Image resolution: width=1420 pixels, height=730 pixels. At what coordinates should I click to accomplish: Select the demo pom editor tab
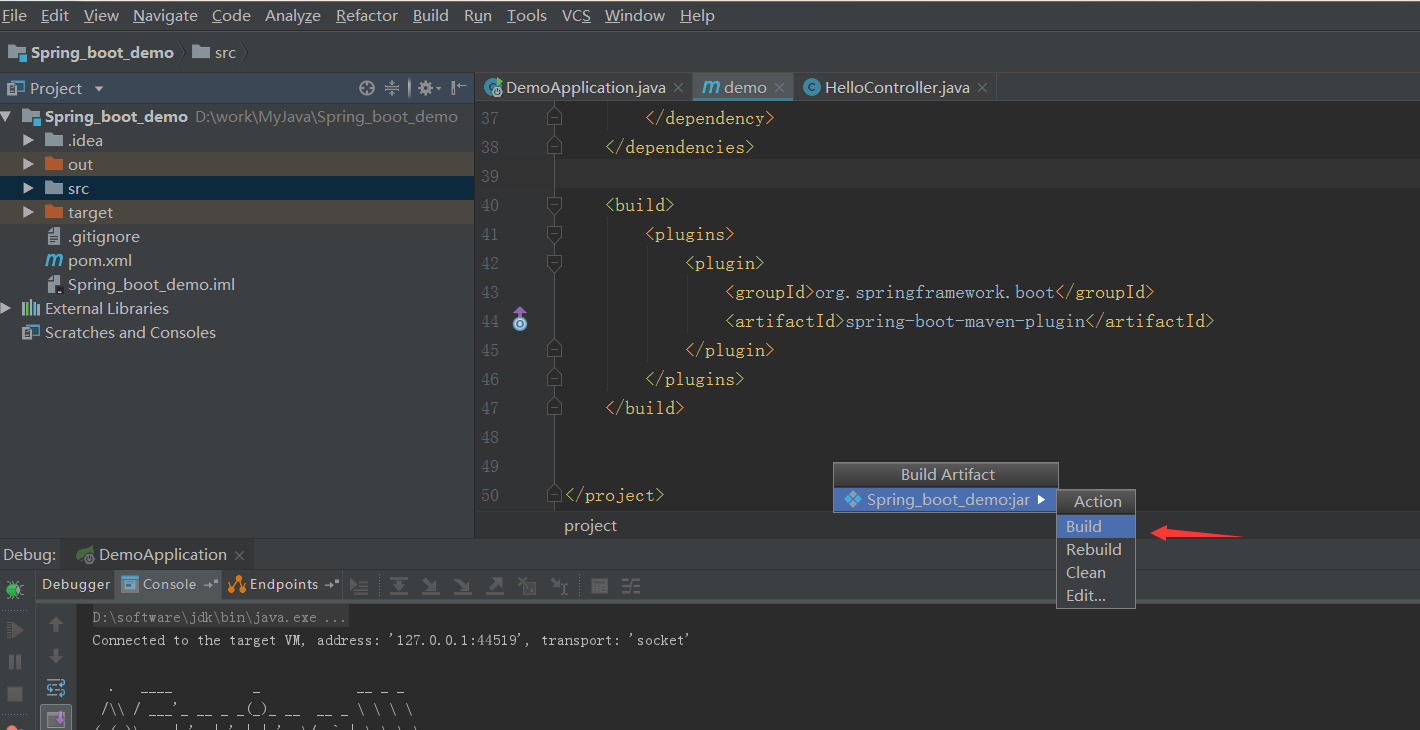pos(745,88)
